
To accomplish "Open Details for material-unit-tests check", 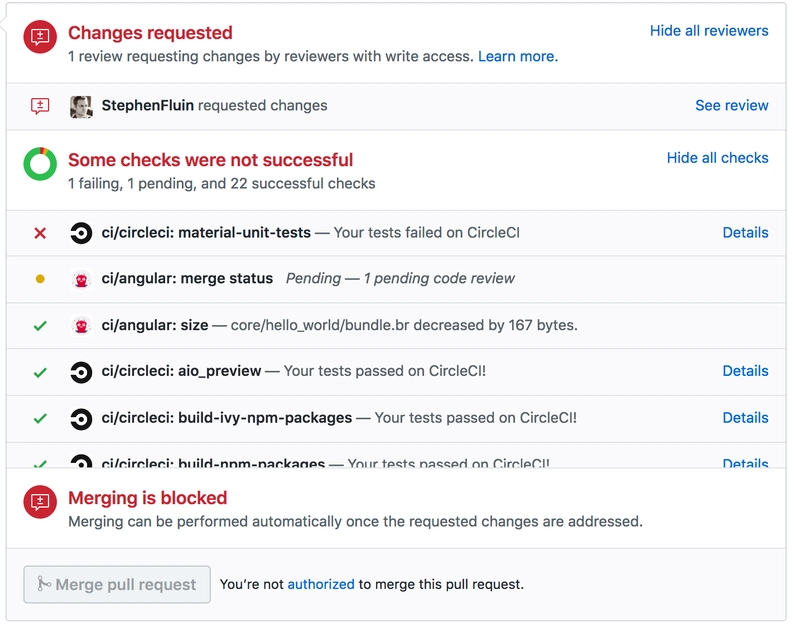I will (745, 233).
